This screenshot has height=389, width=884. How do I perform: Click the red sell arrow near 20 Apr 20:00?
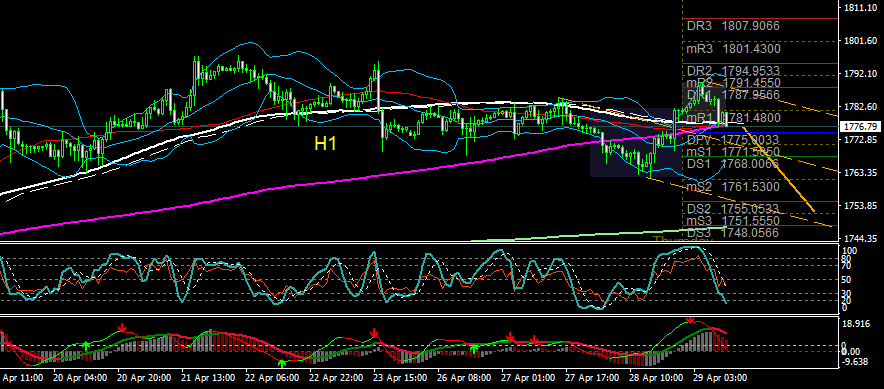tap(122, 328)
